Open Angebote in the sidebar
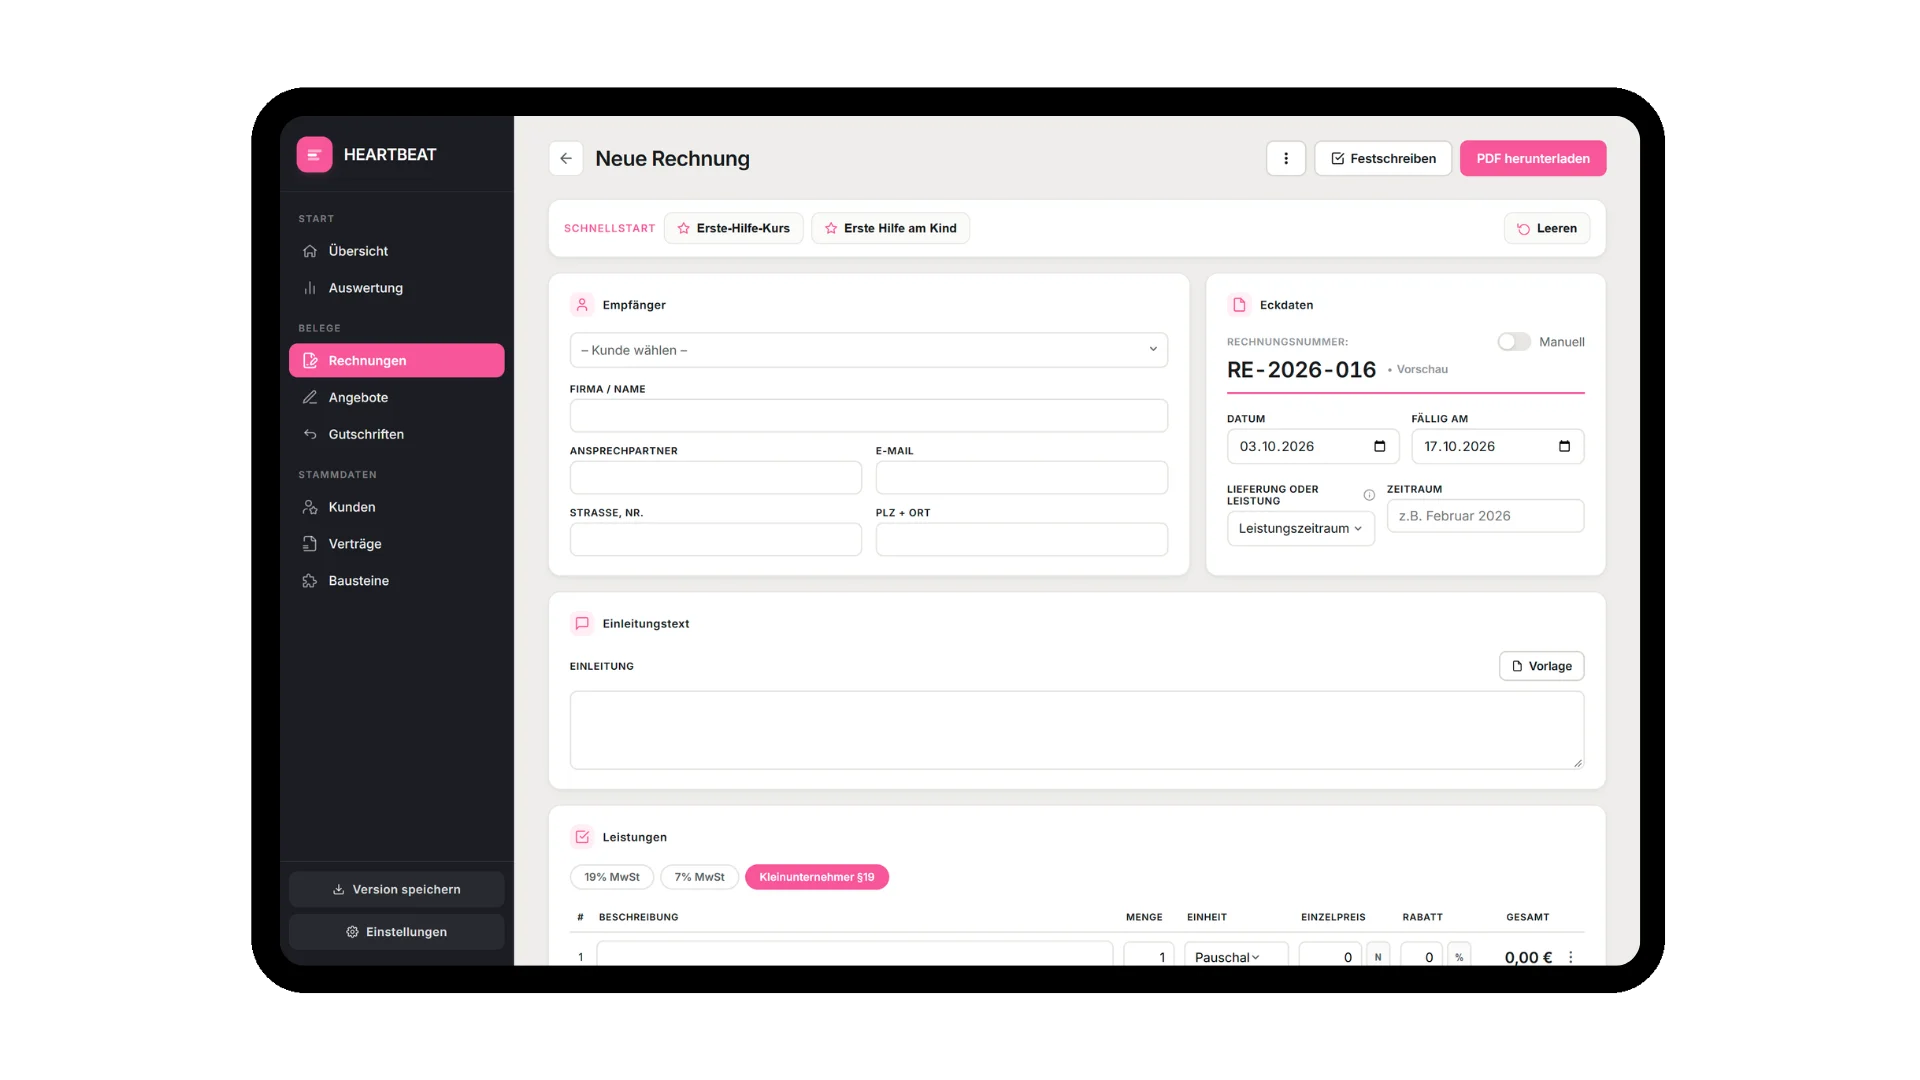Viewport: 1920px width, 1080px height. (396, 397)
